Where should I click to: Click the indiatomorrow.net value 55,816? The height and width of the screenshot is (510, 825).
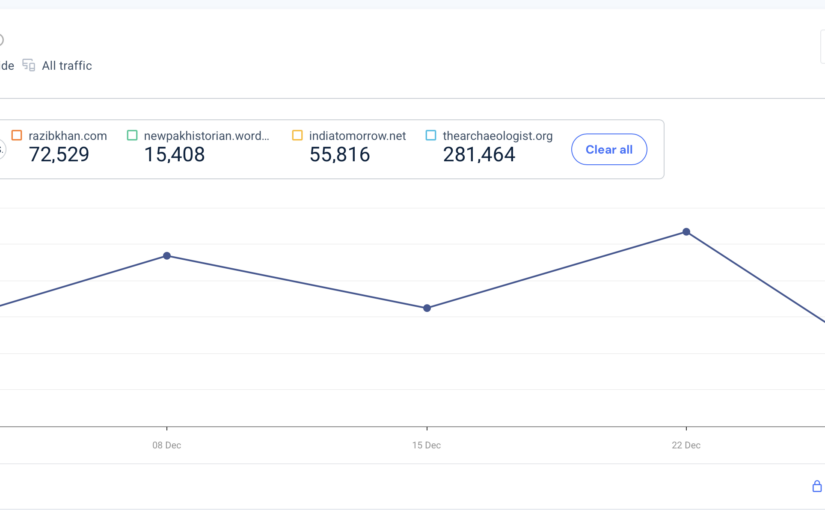pyautogui.click(x=339, y=155)
